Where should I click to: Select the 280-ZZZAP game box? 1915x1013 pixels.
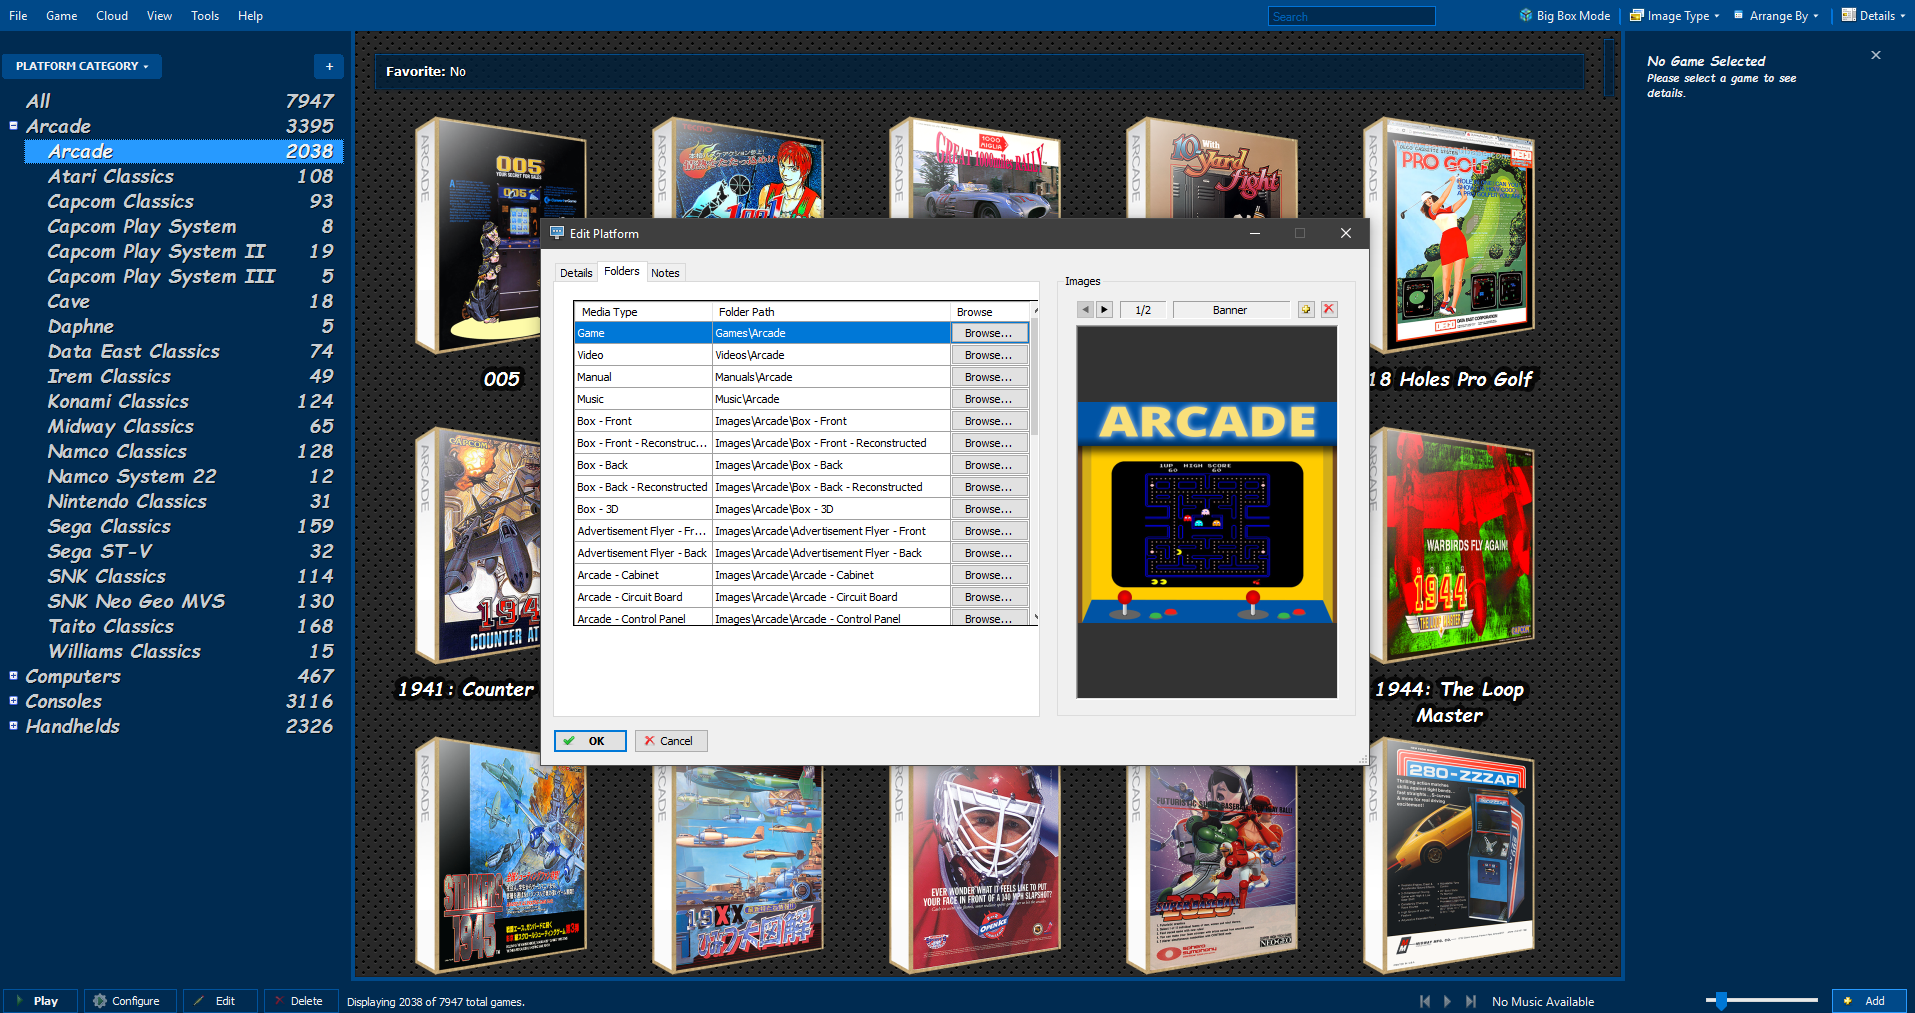point(1449,855)
